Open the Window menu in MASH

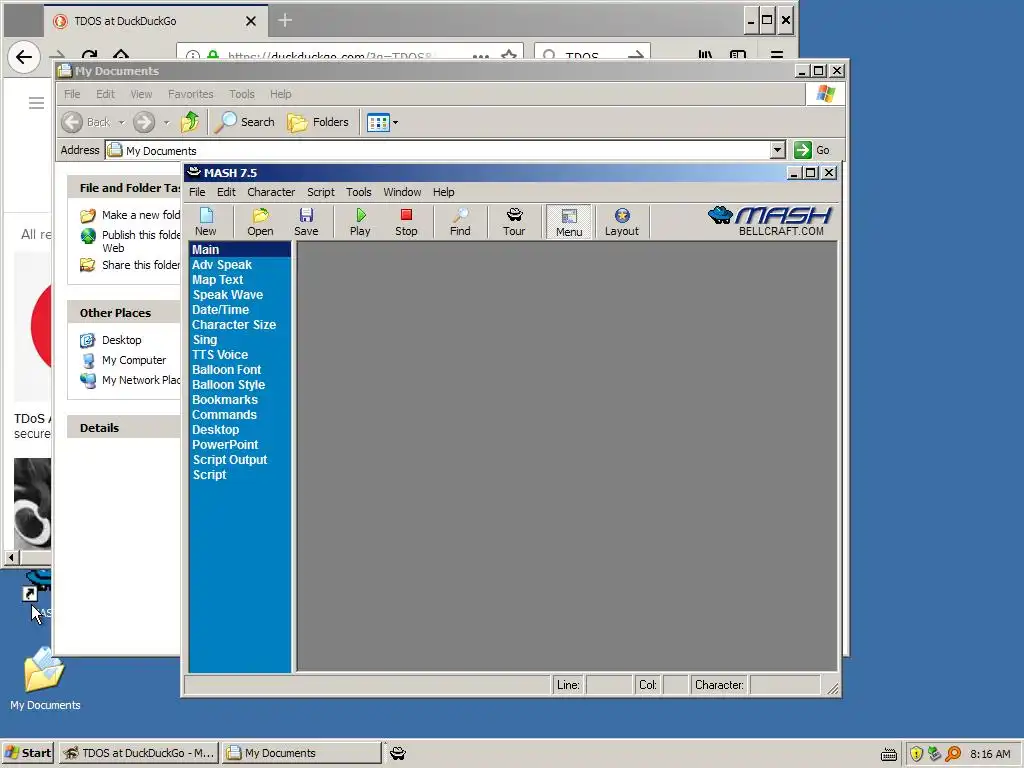[402, 192]
